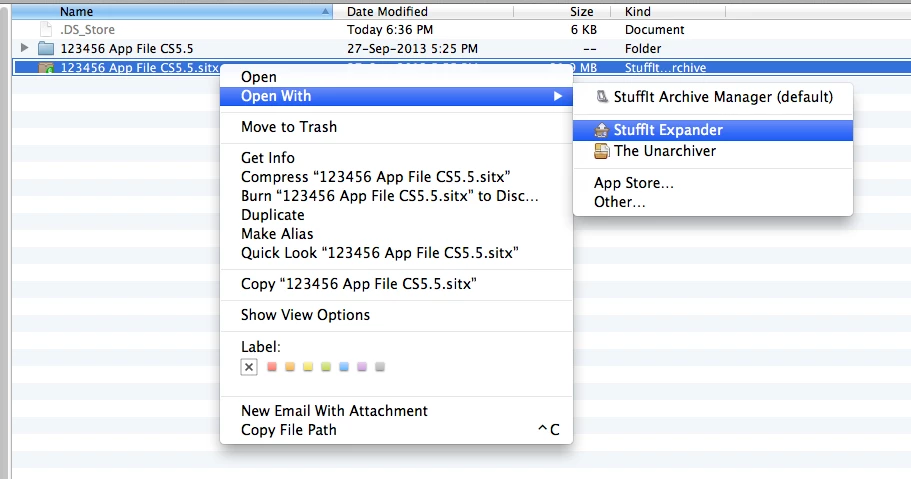Click the "Folder" kind cell
The height and width of the screenshot is (479, 911).
(643, 48)
